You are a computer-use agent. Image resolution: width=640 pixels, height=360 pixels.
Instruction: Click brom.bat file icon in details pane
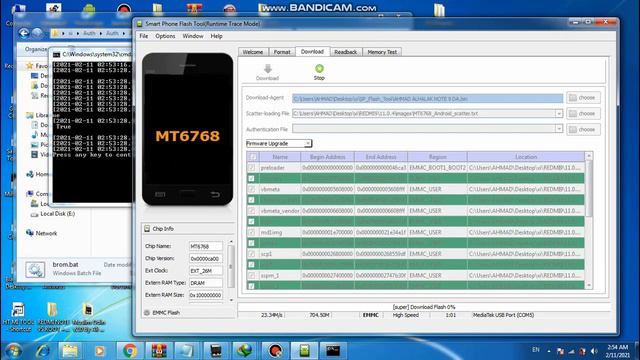tap(35, 270)
